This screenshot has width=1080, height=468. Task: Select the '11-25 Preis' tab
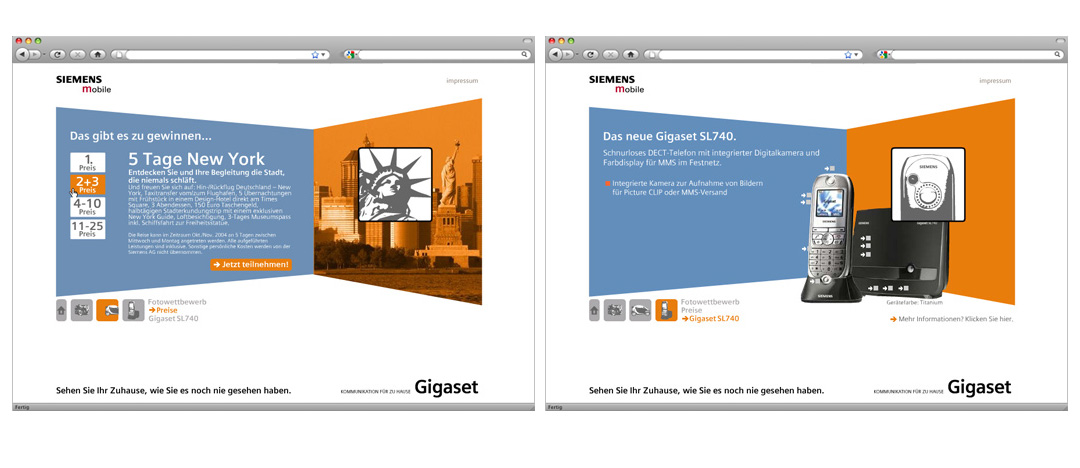[x=87, y=229]
